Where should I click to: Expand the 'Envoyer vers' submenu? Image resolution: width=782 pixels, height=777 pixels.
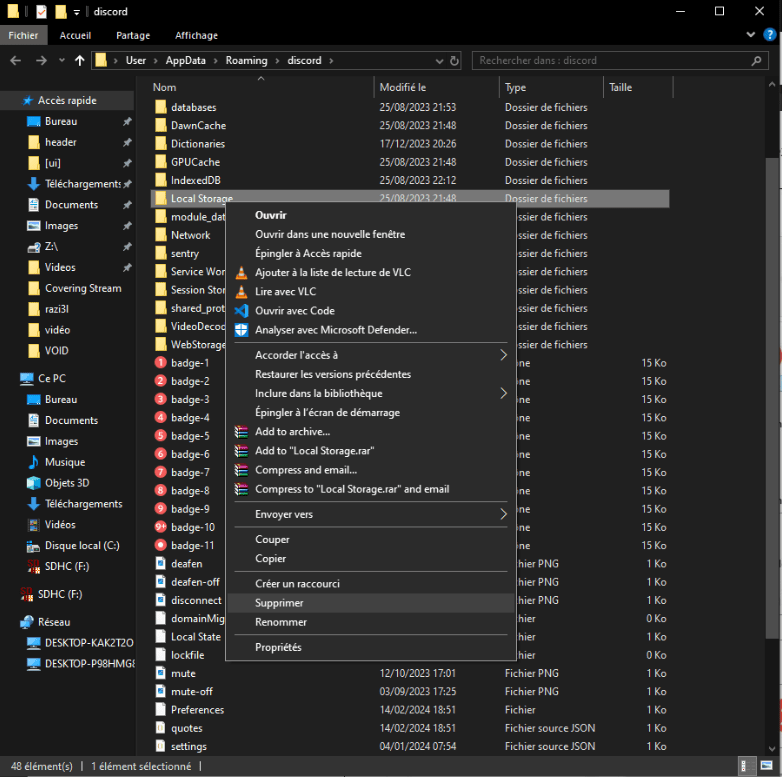pyautogui.click(x=503, y=514)
